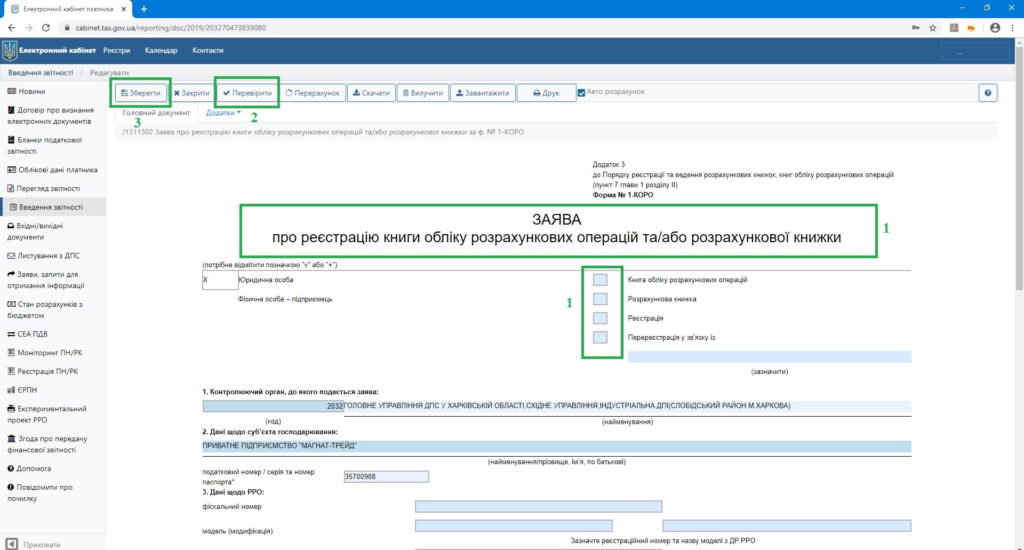Image resolution: width=1024 pixels, height=550 pixels.
Task: Toggle the Авто розрахунок checkbox
Action: point(582,93)
